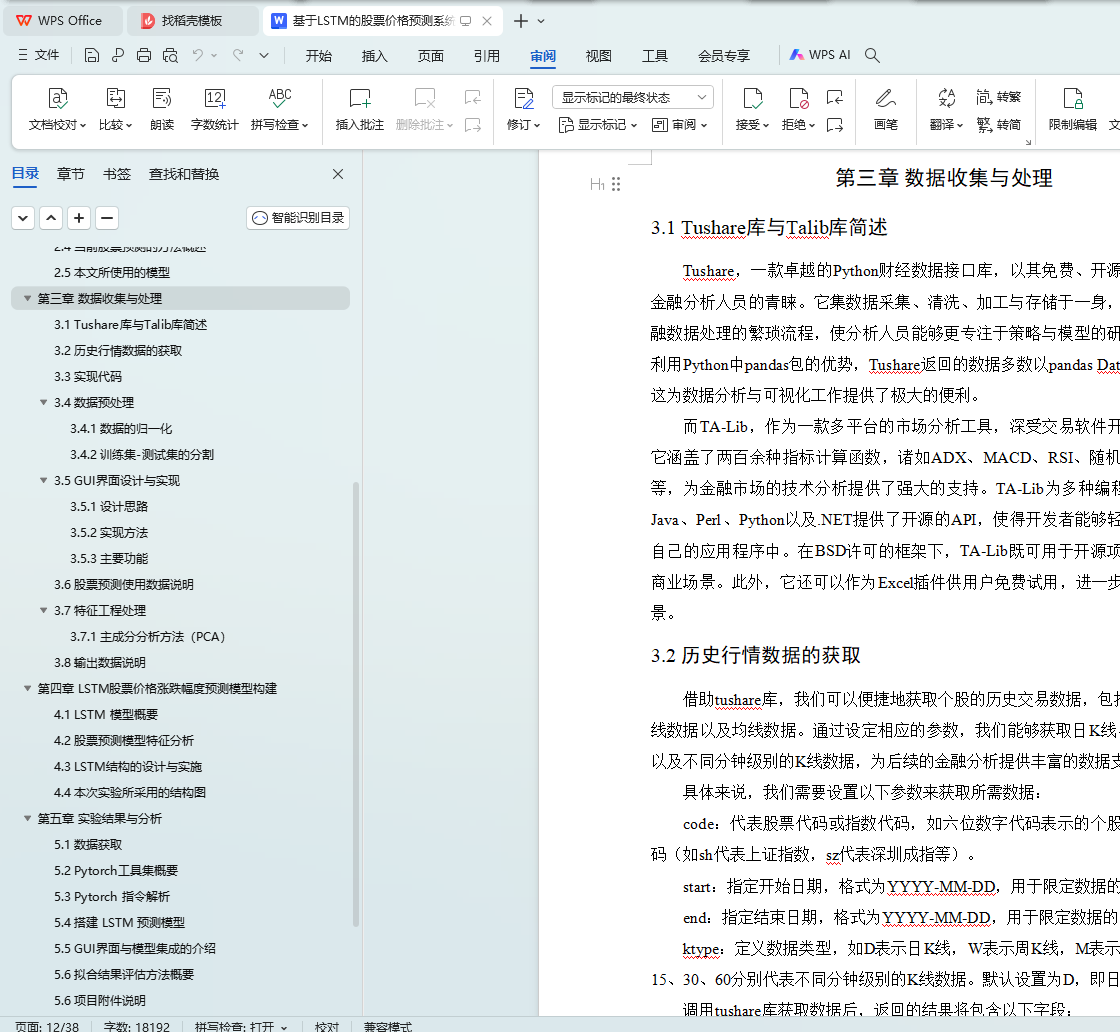Open quick access toolbar more arrow
The width and height of the screenshot is (1120, 1032).
point(264,55)
